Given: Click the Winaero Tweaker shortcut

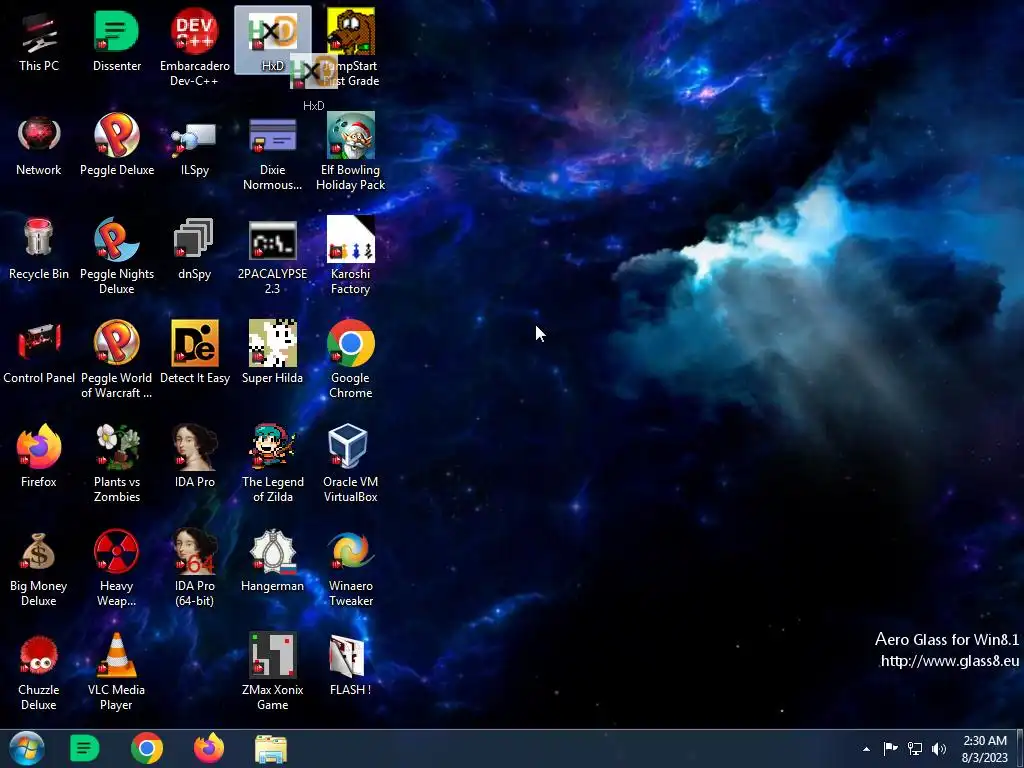Looking at the screenshot, I should pyautogui.click(x=351, y=568).
